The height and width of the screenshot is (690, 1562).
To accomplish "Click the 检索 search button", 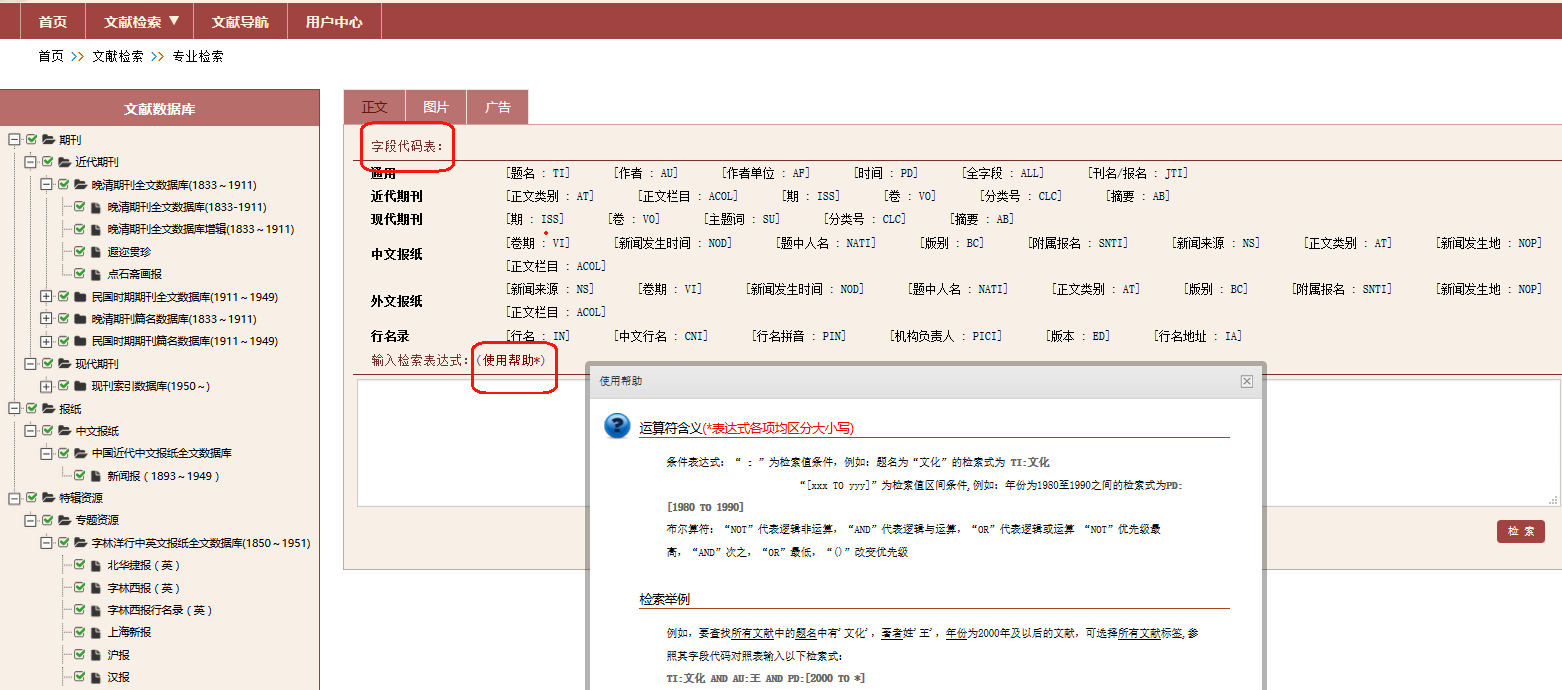I will [1521, 532].
